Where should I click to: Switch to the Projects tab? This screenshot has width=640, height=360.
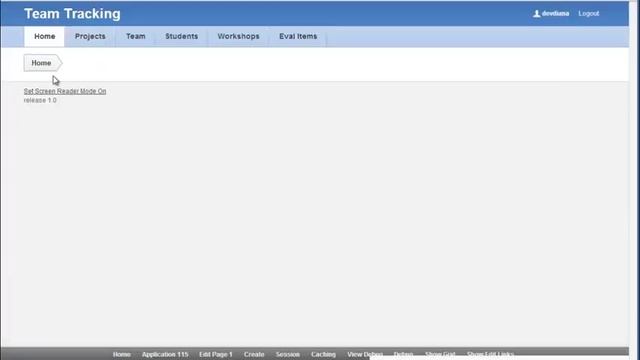[90, 36]
